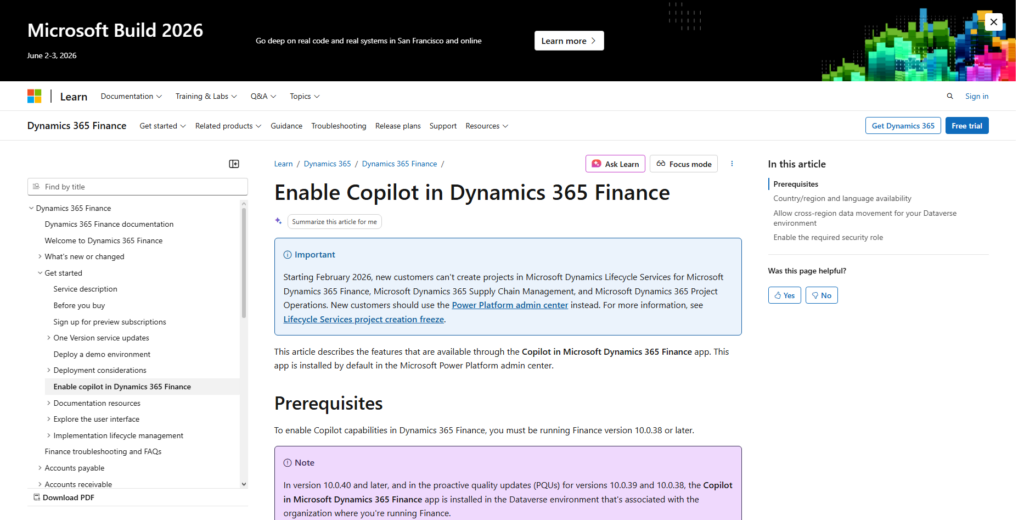The height and width of the screenshot is (520, 1024).
Task: Click Ask Learn button
Action: pos(615,164)
